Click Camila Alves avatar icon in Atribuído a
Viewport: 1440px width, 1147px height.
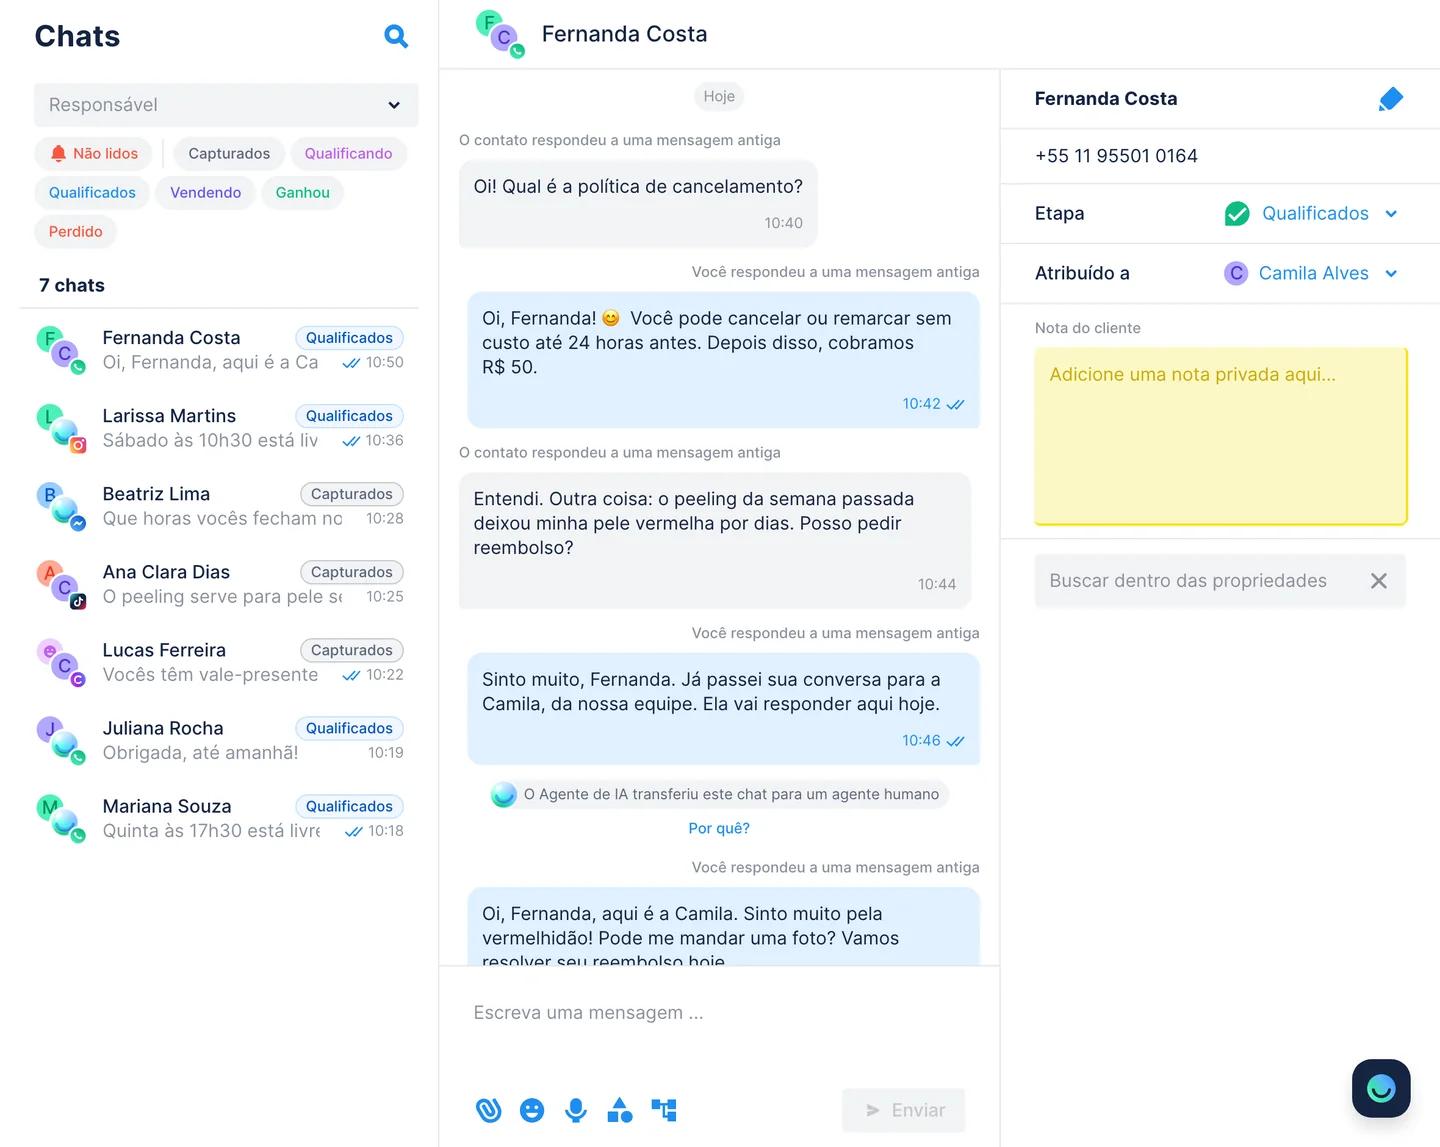point(1236,273)
